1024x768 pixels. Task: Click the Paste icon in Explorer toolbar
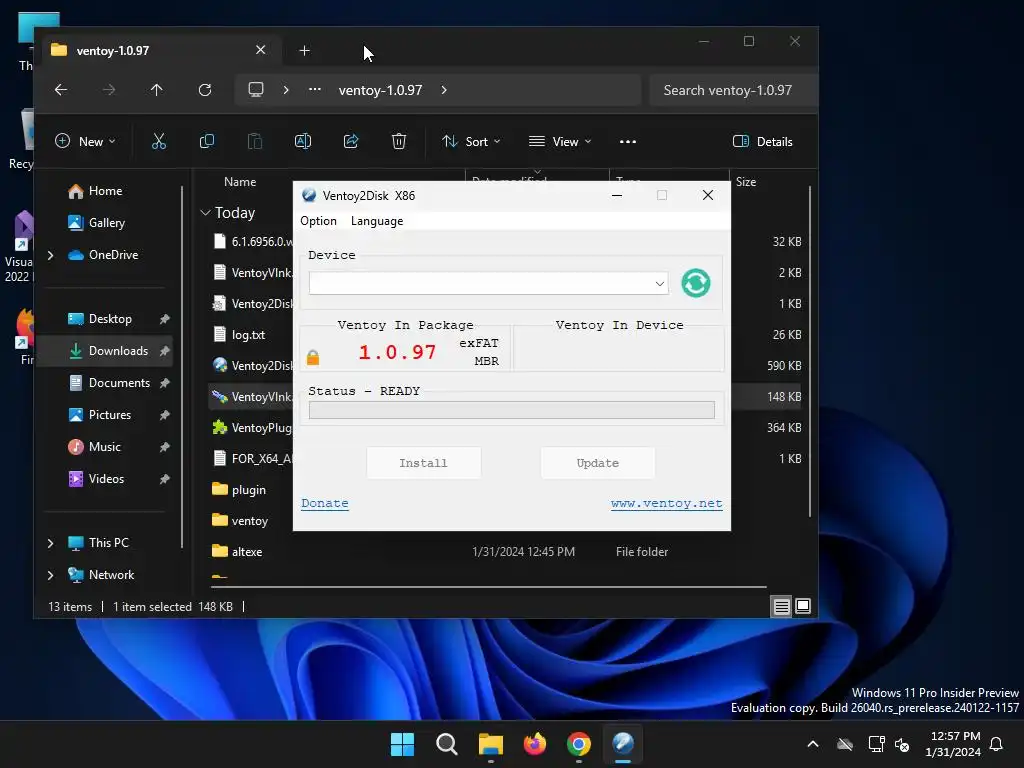255,142
